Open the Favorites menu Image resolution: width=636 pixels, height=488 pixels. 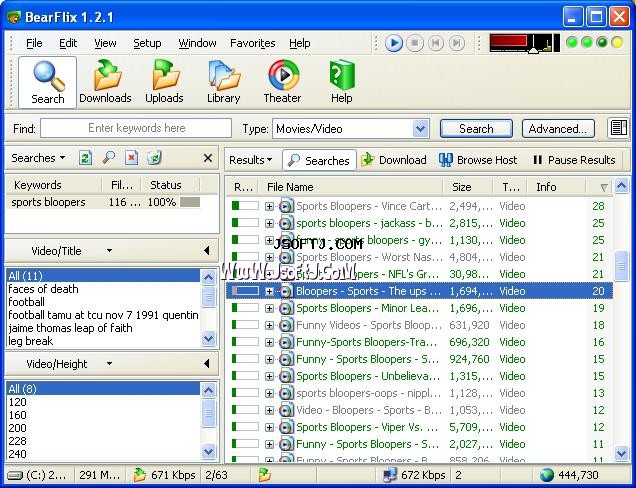253,43
